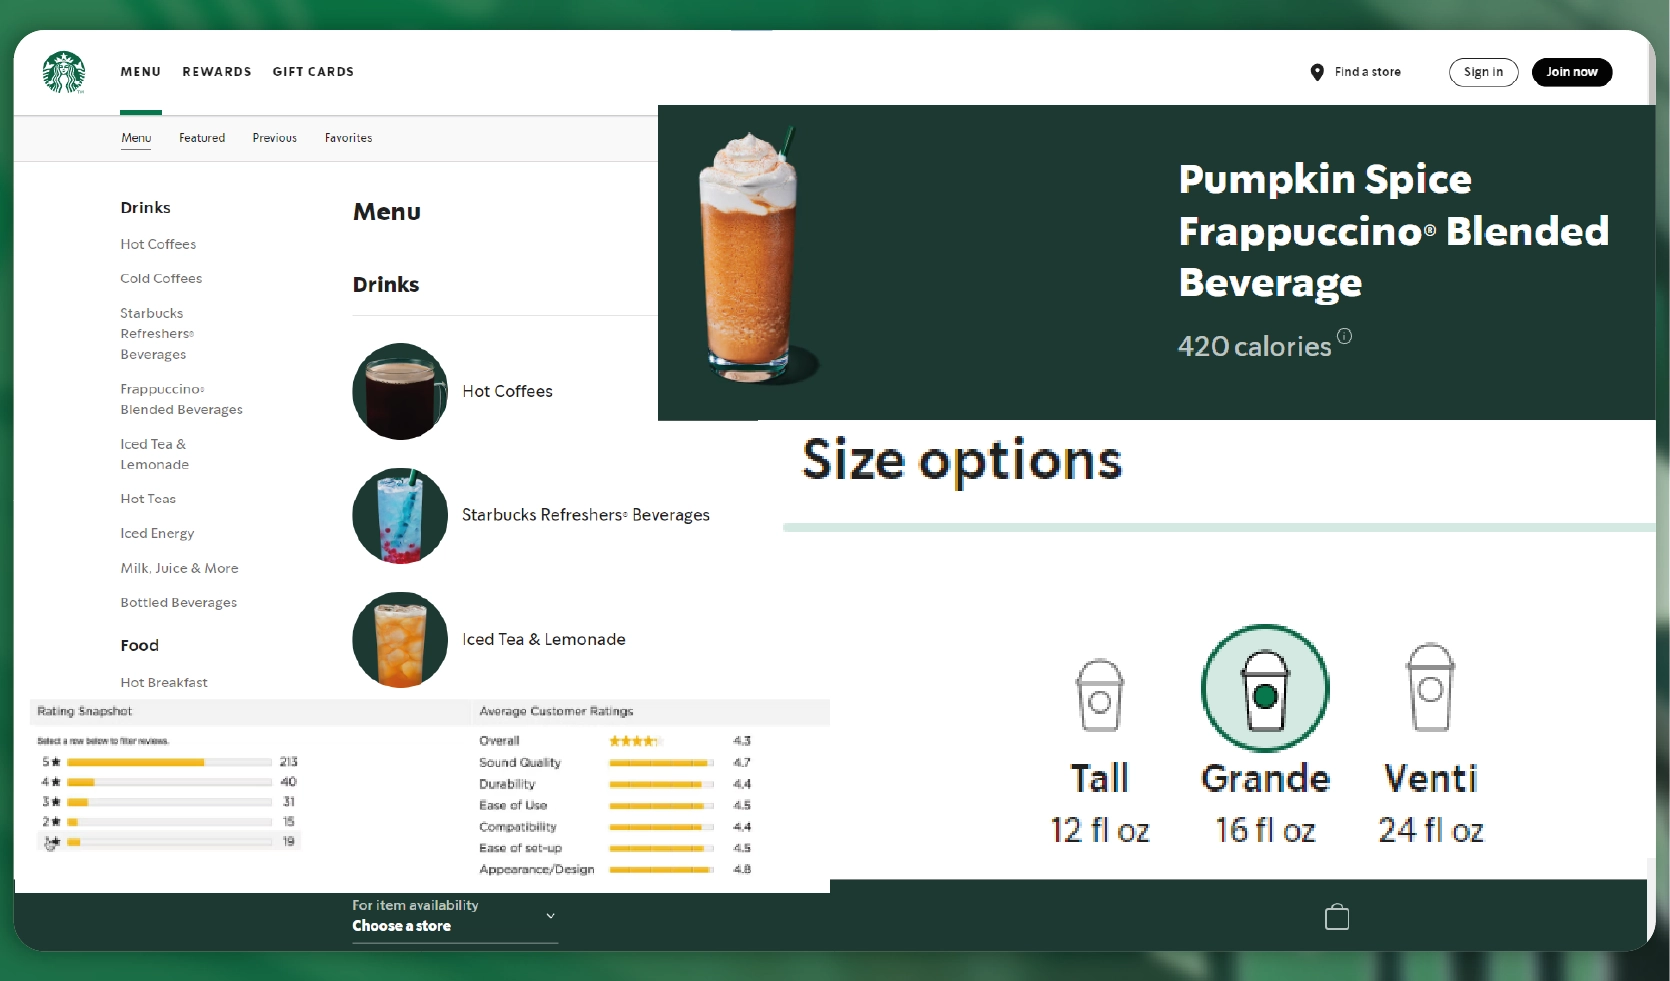
Task: Click the Find a store link
Action: tap(1367, 72)
